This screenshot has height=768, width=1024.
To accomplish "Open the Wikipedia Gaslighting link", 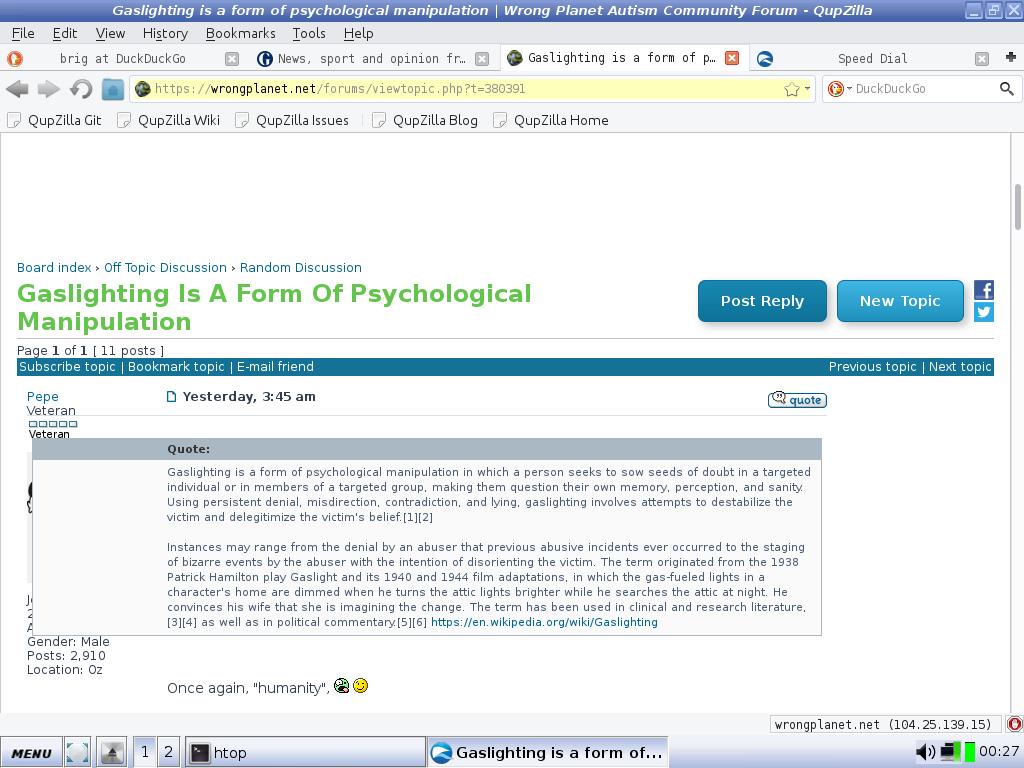I will point(544,622).
